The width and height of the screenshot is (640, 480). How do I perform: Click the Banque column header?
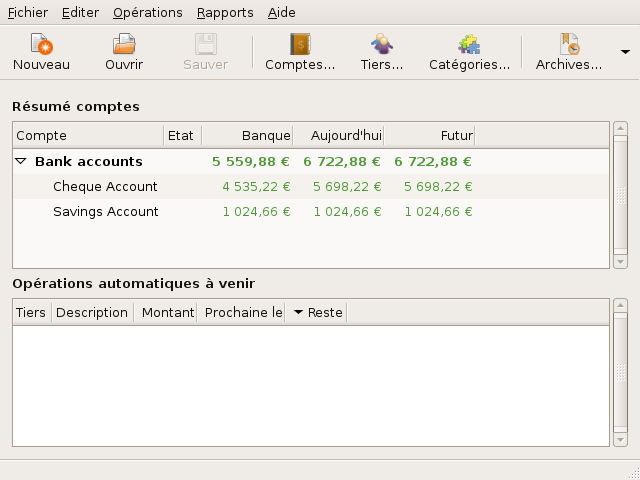(247, 135)
